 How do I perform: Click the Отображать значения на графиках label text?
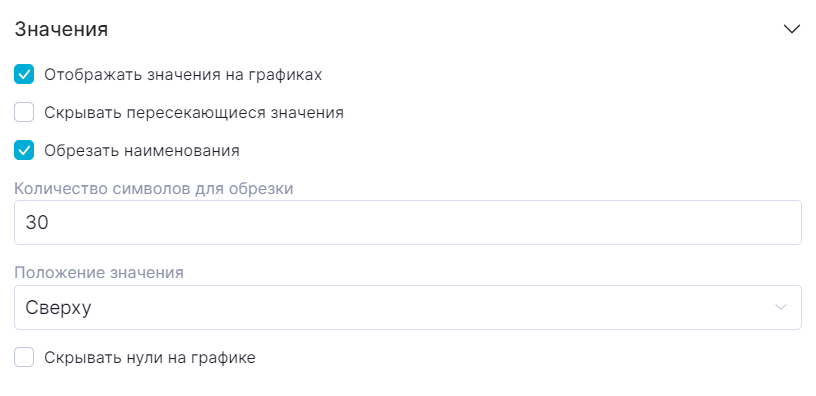(x=183, y=75)
